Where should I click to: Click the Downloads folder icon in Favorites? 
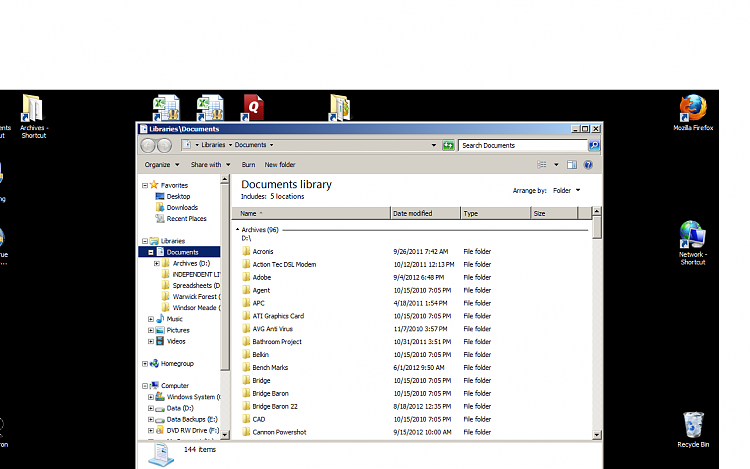[x=160, y=207]
